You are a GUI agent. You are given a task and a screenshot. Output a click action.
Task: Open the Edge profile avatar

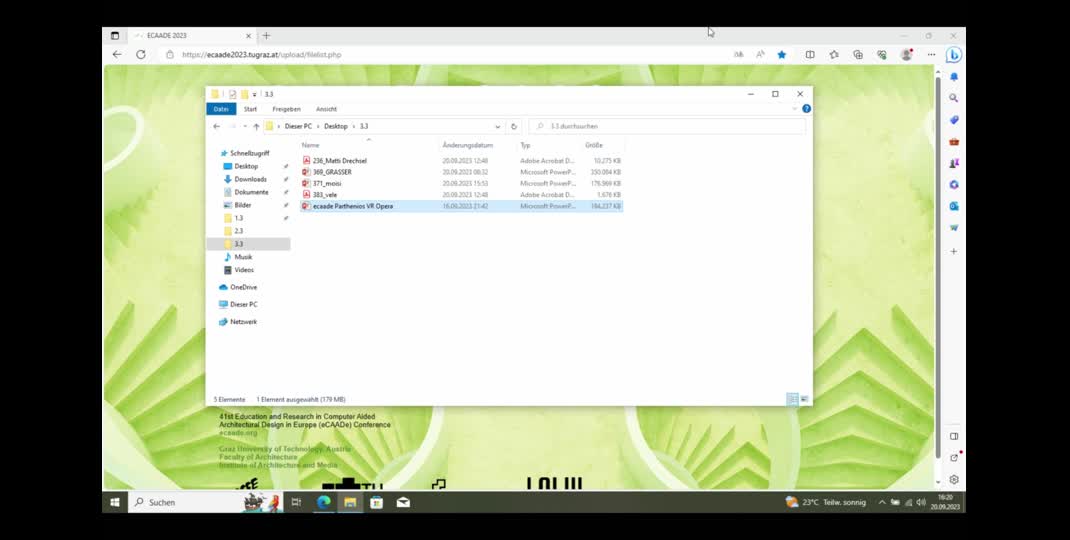[x=906, y=55]
